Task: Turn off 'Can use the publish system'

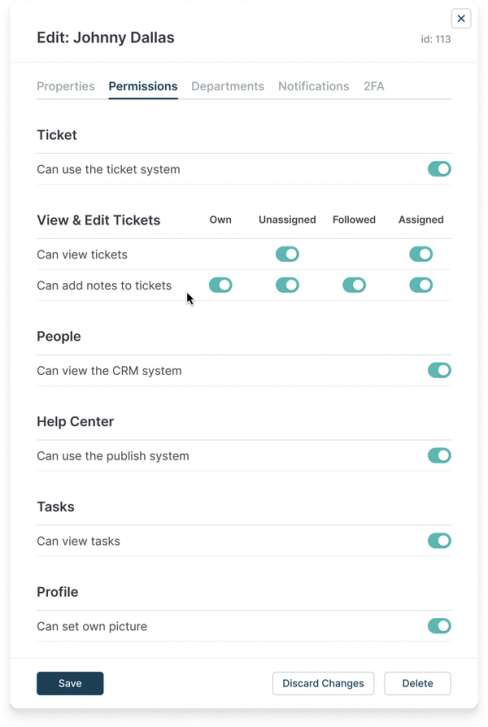Action: point(439,455)
